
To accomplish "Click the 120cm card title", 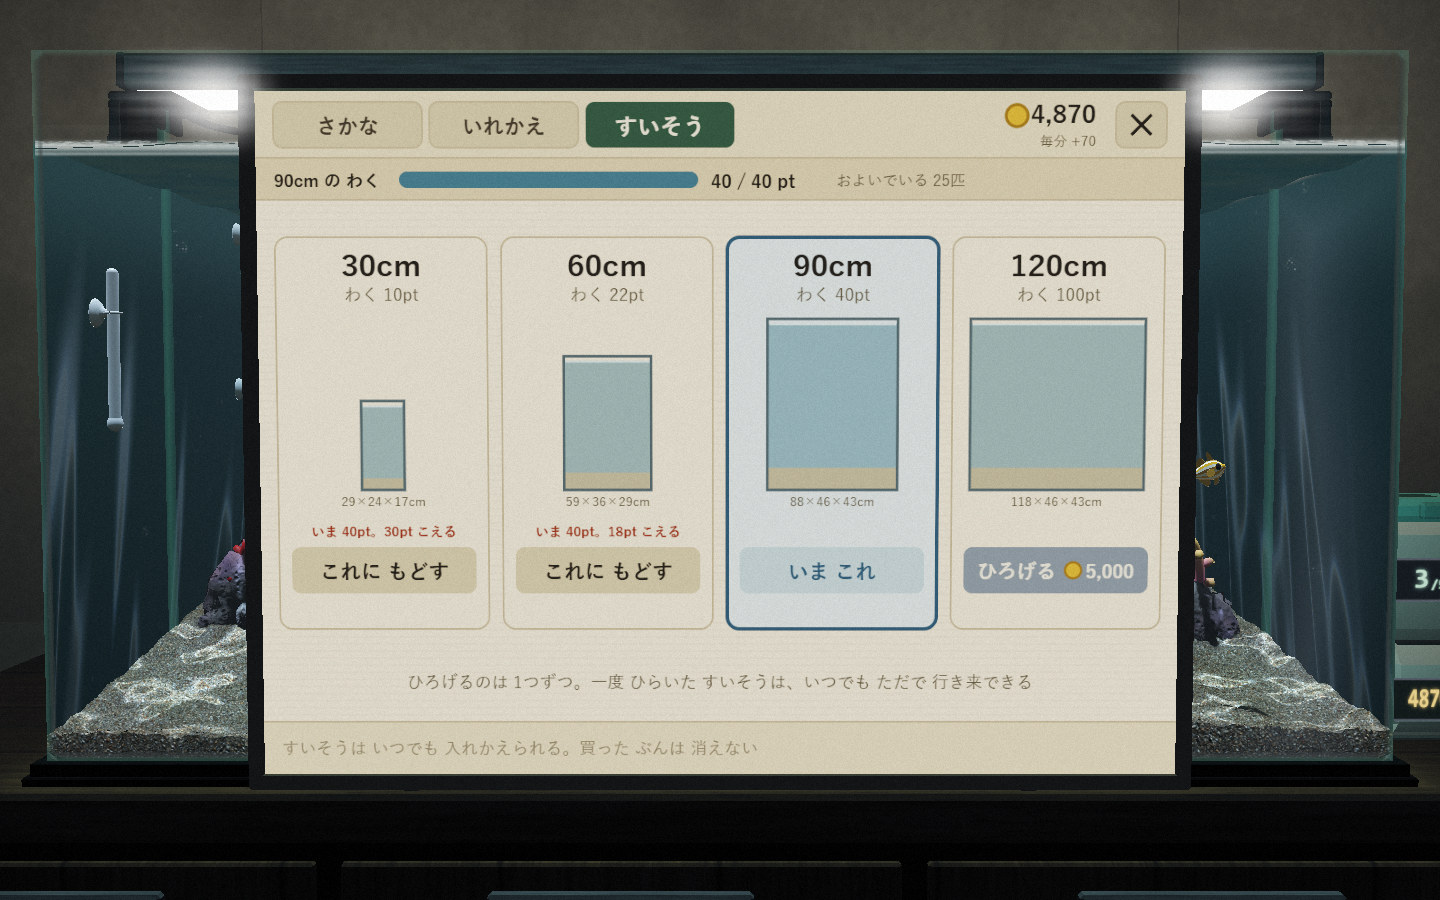I will (1059, 266).
